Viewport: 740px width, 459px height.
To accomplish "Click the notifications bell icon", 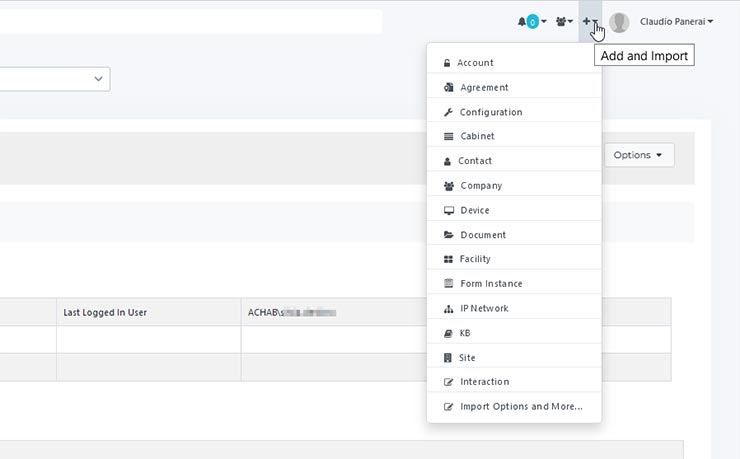I will click(522, 21).
